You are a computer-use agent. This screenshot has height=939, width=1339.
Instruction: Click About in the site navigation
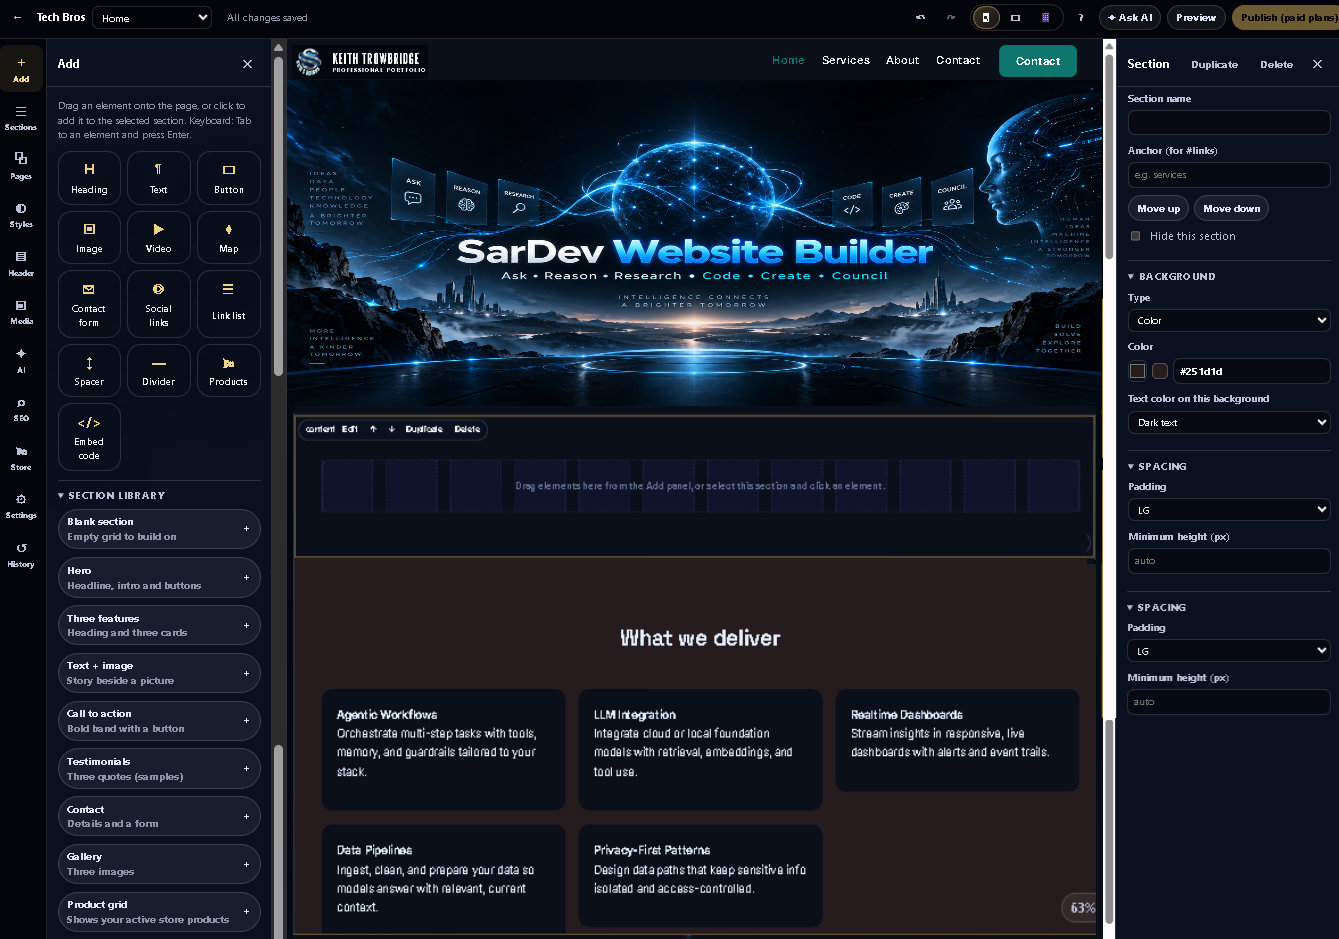[902, 60]
